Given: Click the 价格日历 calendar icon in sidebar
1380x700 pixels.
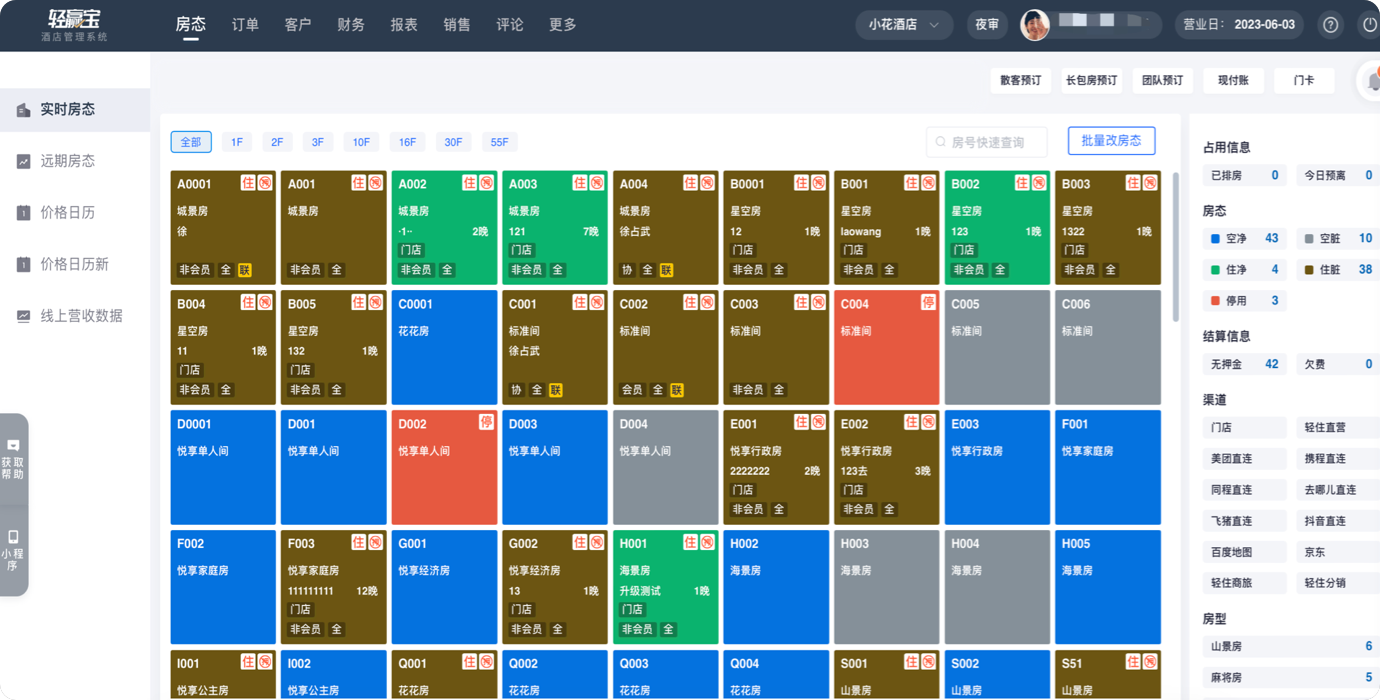Looking at the screenshot, I should (x=23, y=213).
